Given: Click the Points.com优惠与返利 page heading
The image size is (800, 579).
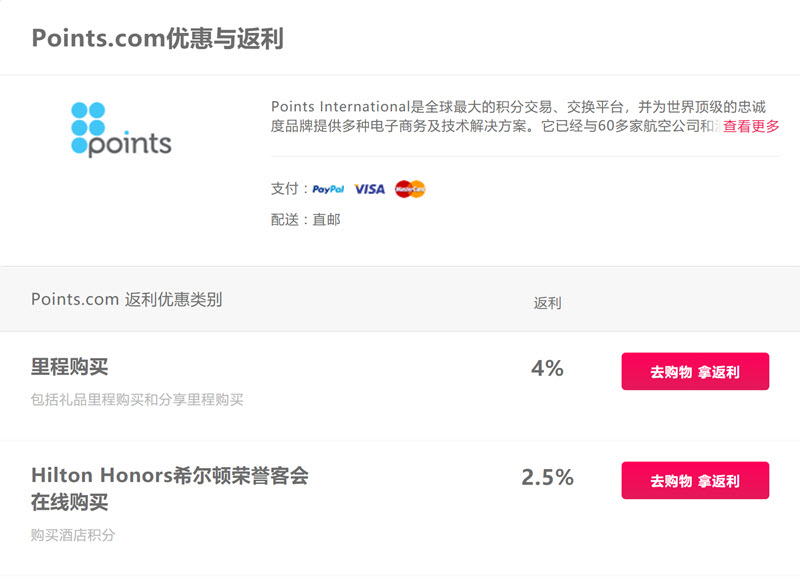Looking at the screenshot, I should point(157,38).
